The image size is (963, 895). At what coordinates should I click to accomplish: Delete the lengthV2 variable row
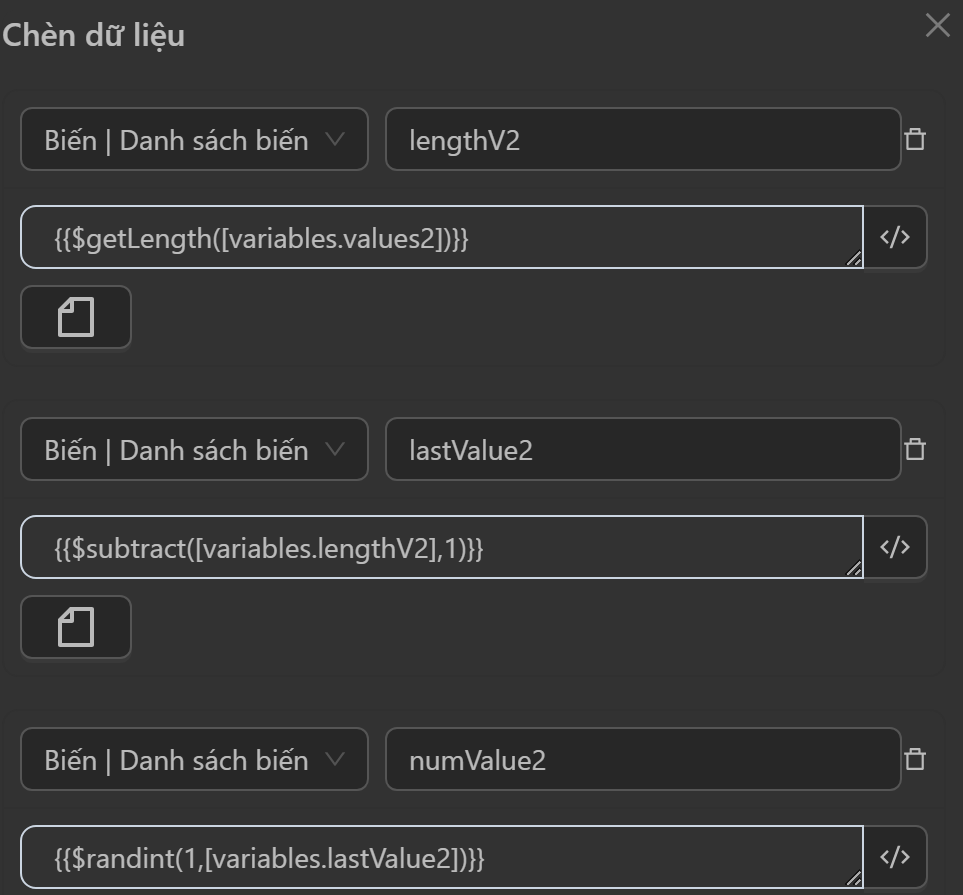click(x=914, y=139)
